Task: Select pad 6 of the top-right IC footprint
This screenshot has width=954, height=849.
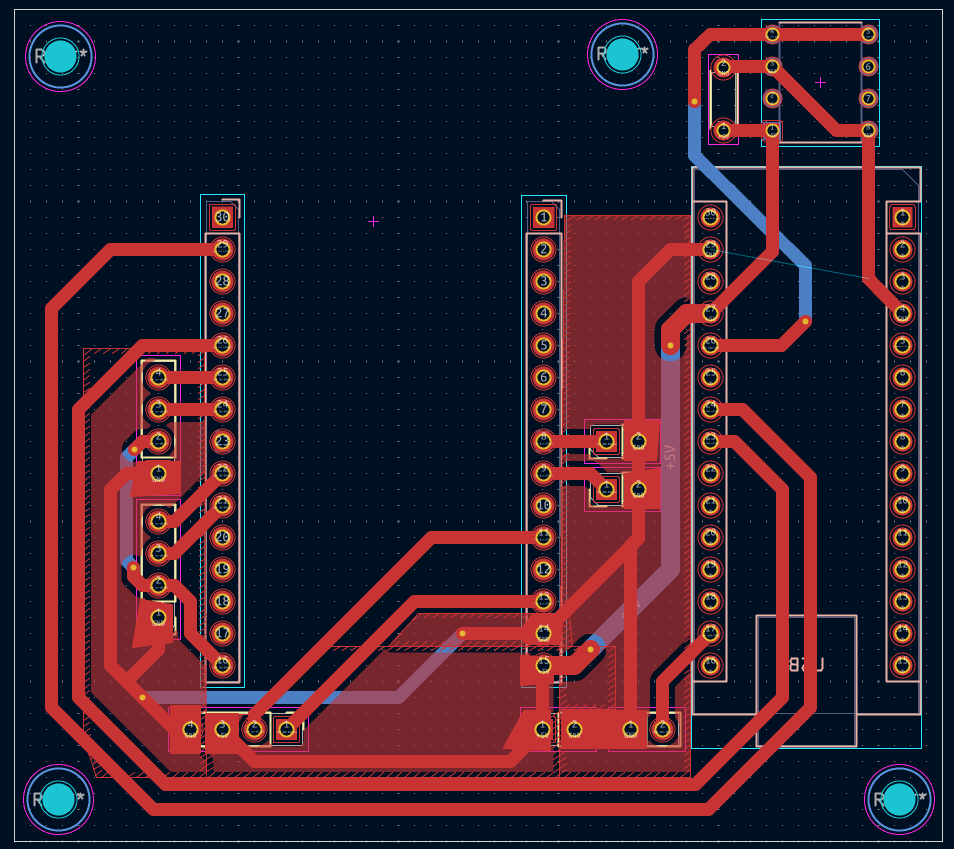Action: pos(868,66)
